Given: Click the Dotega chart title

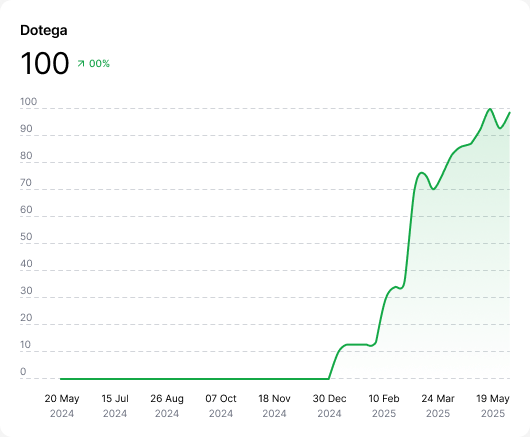Looking at the screenshot, I should (44, 30).
